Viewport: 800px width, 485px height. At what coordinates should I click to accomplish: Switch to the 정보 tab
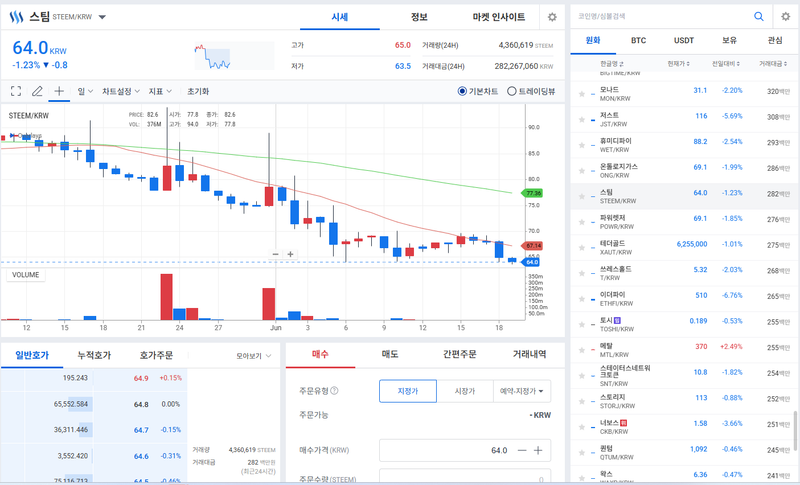point(419,17)
